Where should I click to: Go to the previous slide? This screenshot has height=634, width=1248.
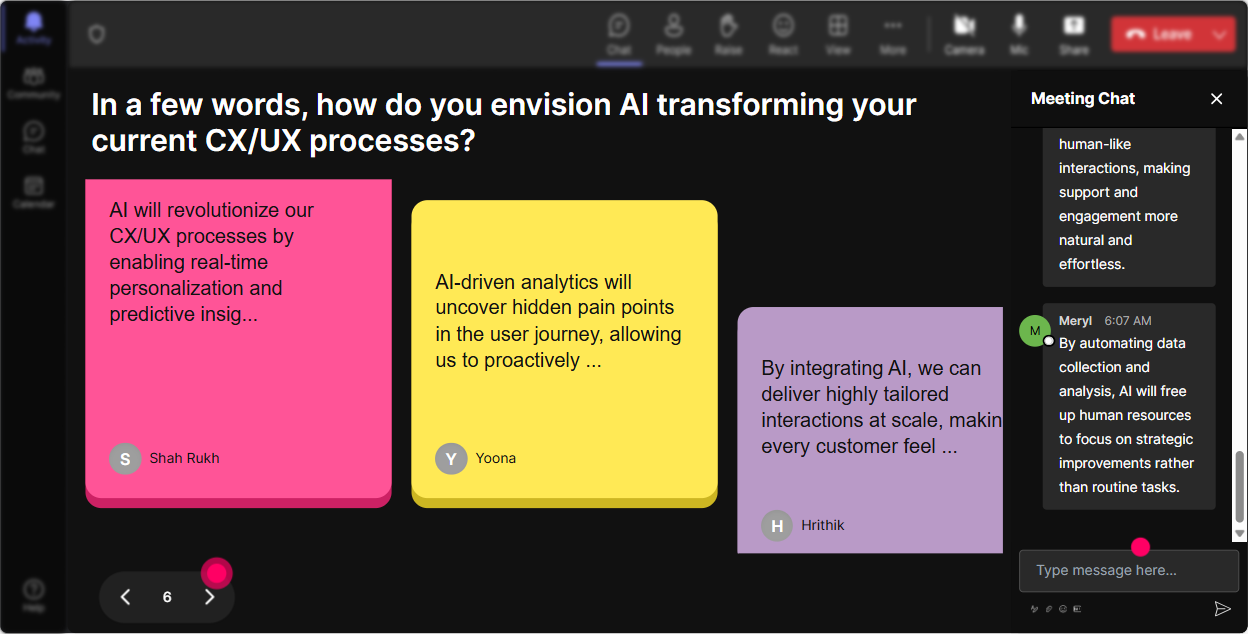tap(125, 597)
